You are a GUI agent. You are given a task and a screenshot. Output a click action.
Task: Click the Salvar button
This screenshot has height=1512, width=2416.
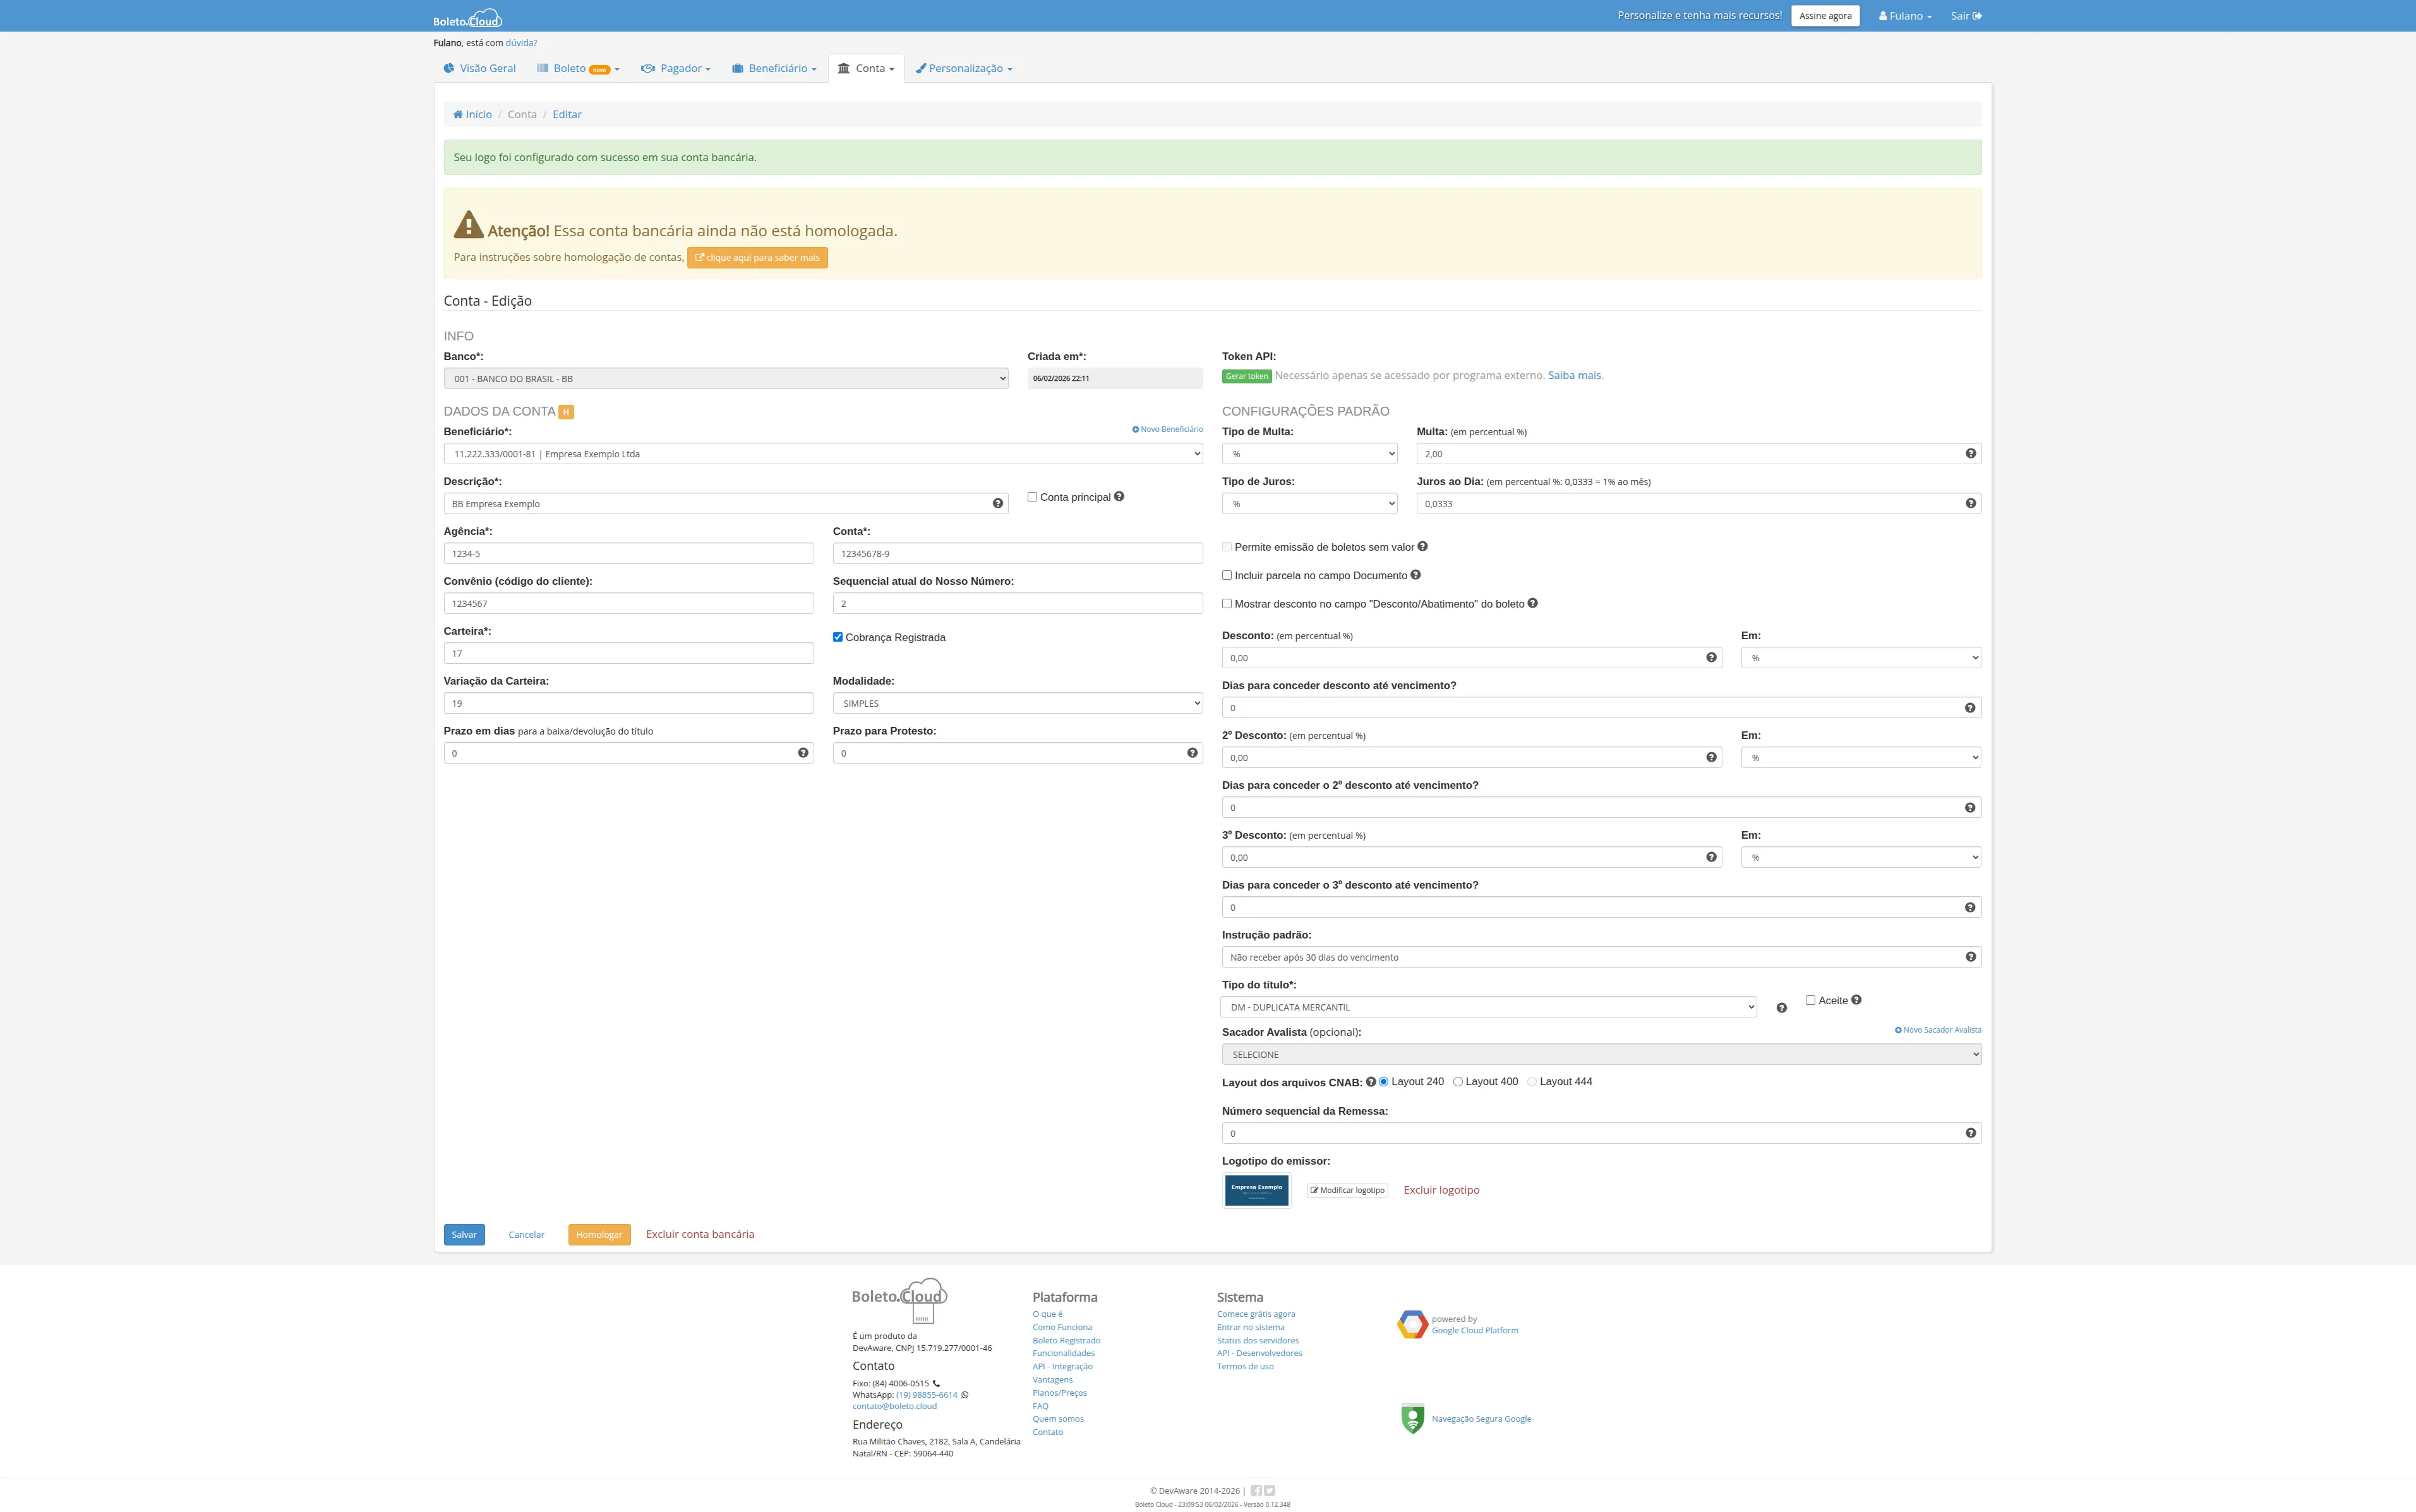coord(464,1235)
